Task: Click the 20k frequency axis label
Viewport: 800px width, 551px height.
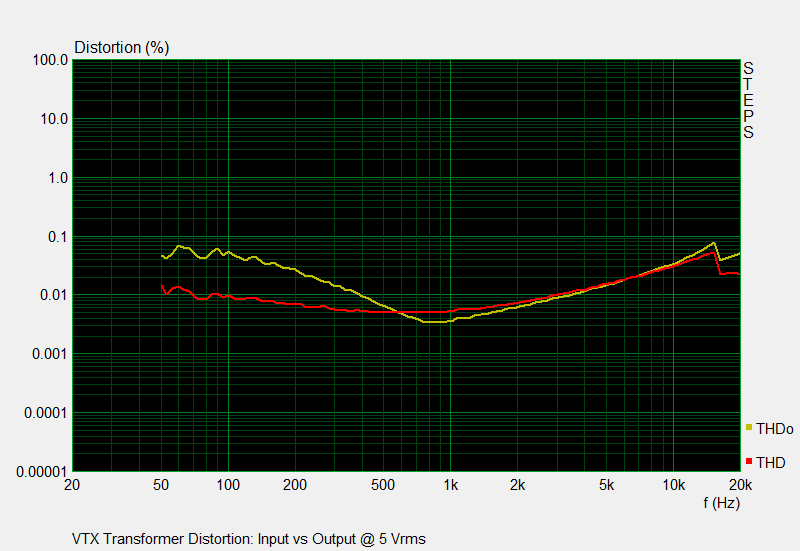Action: point(740,485)
